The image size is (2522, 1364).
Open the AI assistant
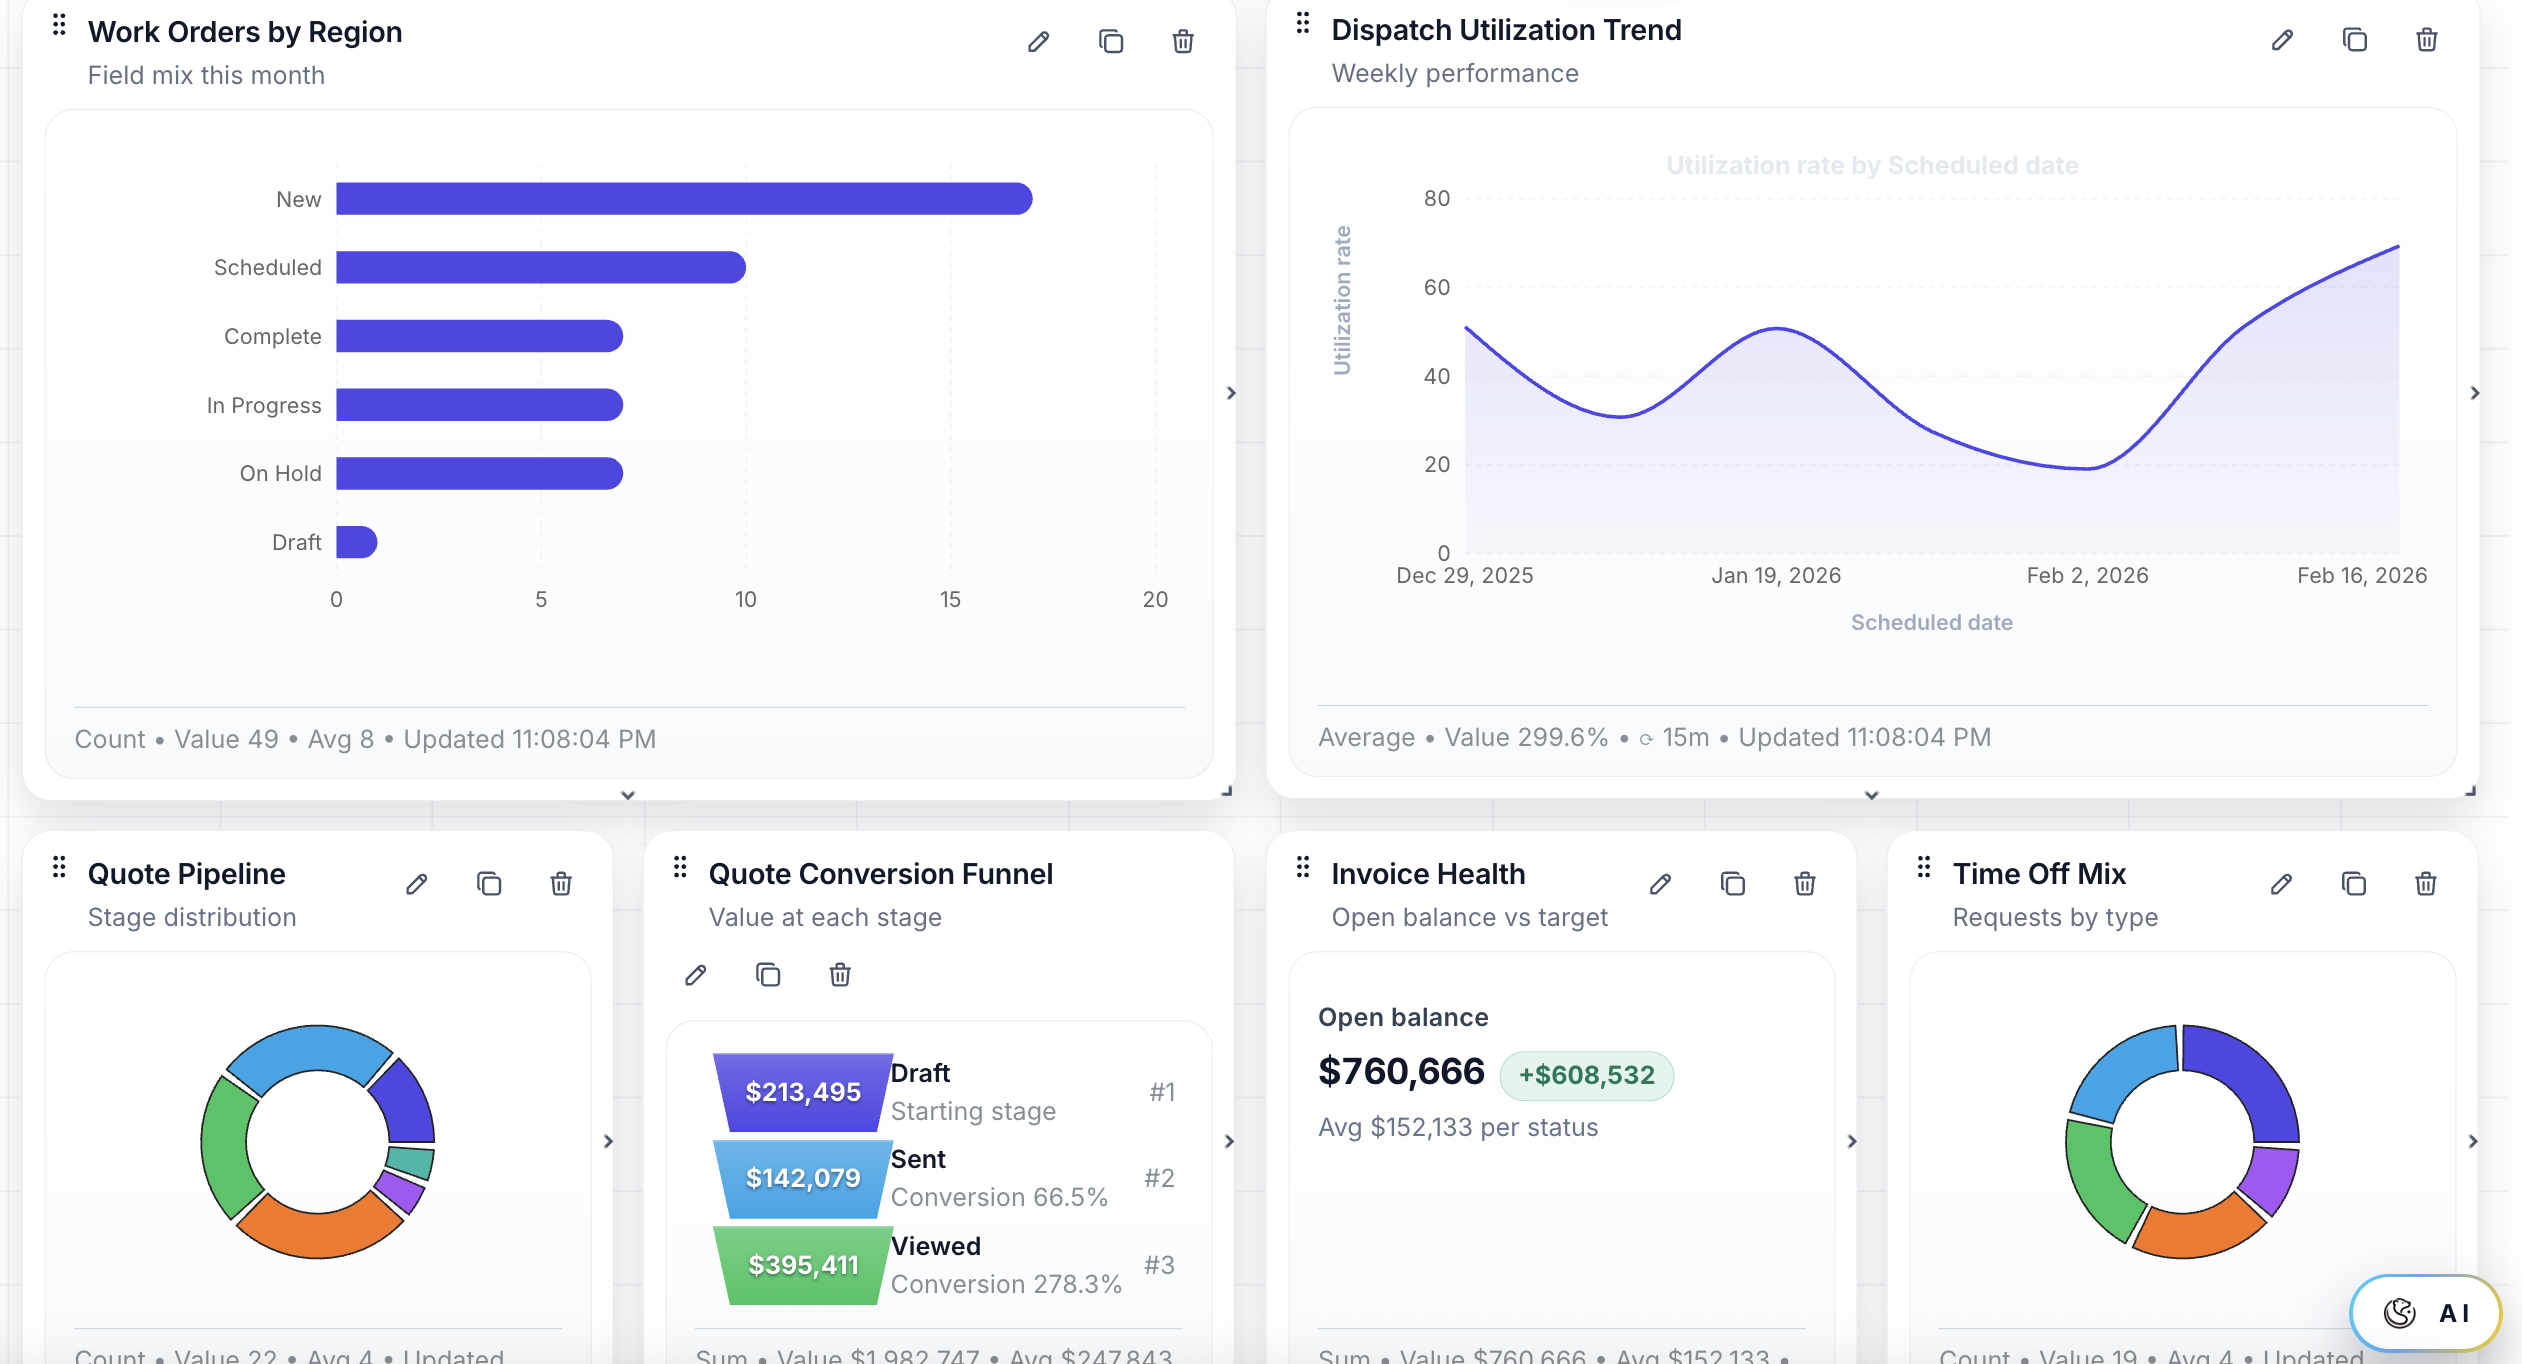tap(2424, 1313)
